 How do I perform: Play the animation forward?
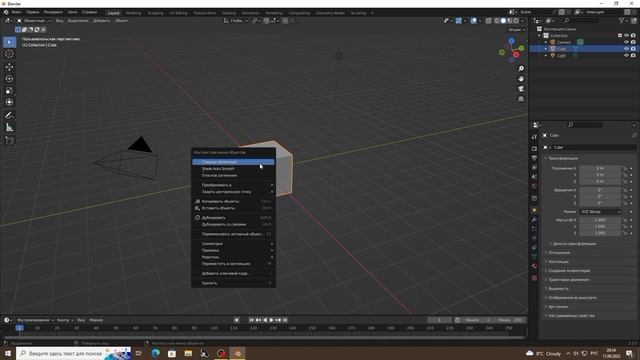click(x=271, y=320)
